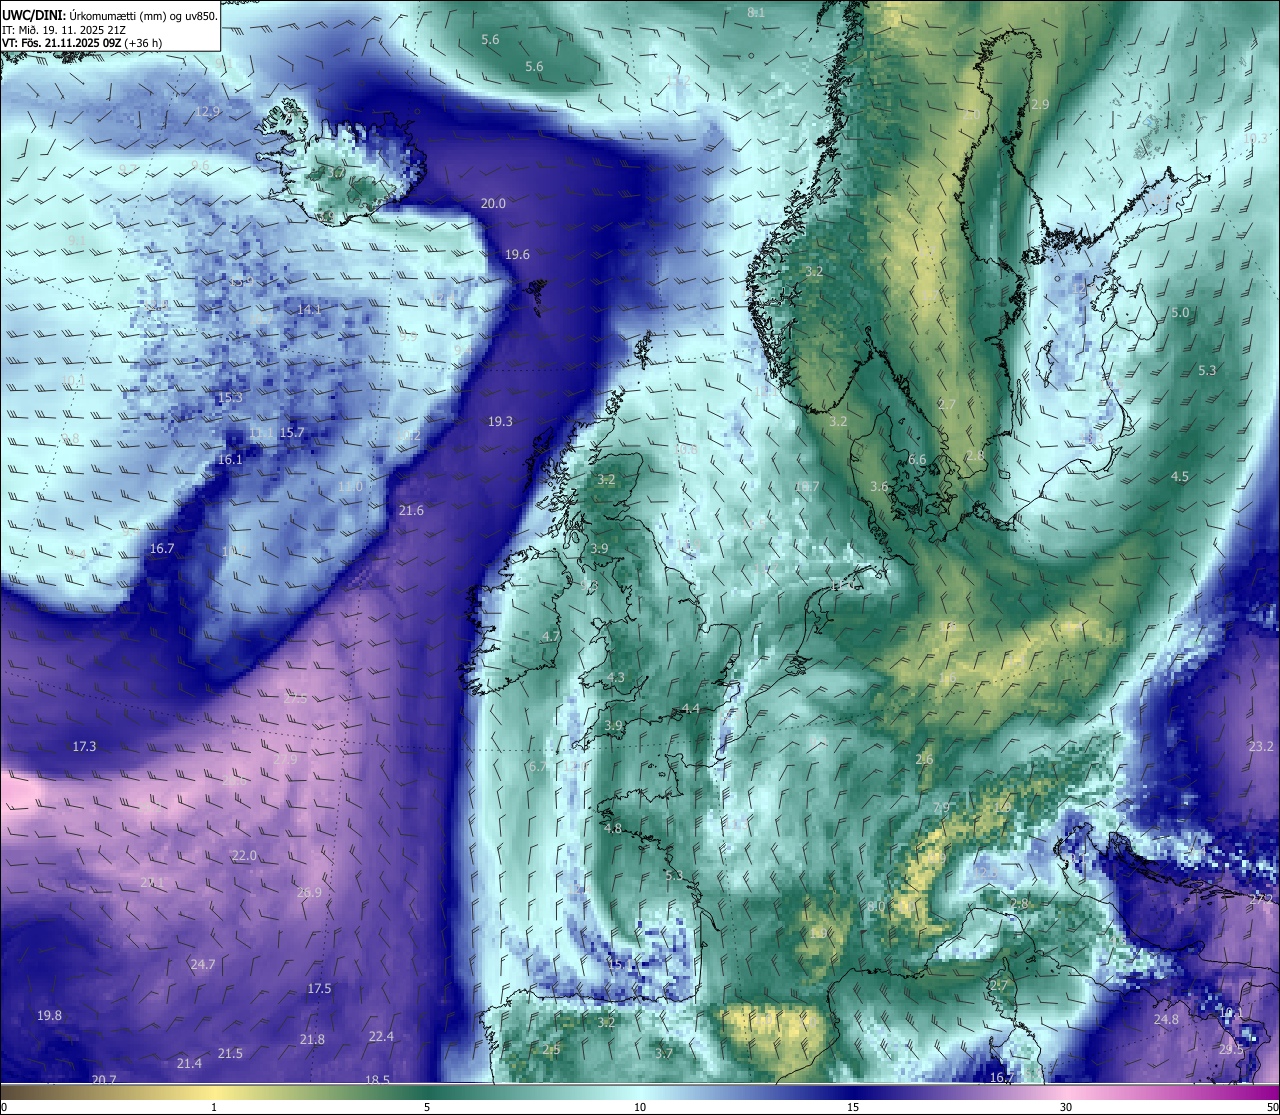Click the 4.5 value label
The width and height of the screenshot is (1280, 1115).
1180,476
